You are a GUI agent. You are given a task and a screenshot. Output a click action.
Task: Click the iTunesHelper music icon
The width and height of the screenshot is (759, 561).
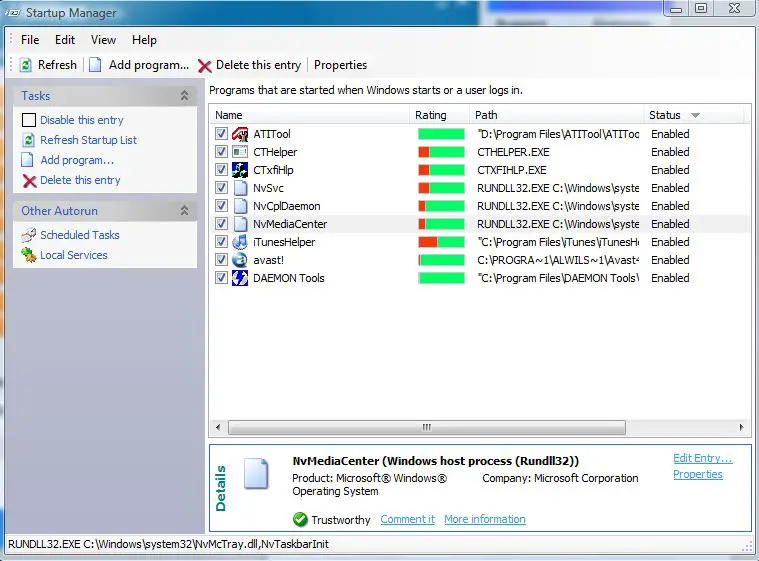tap(240, 242)
